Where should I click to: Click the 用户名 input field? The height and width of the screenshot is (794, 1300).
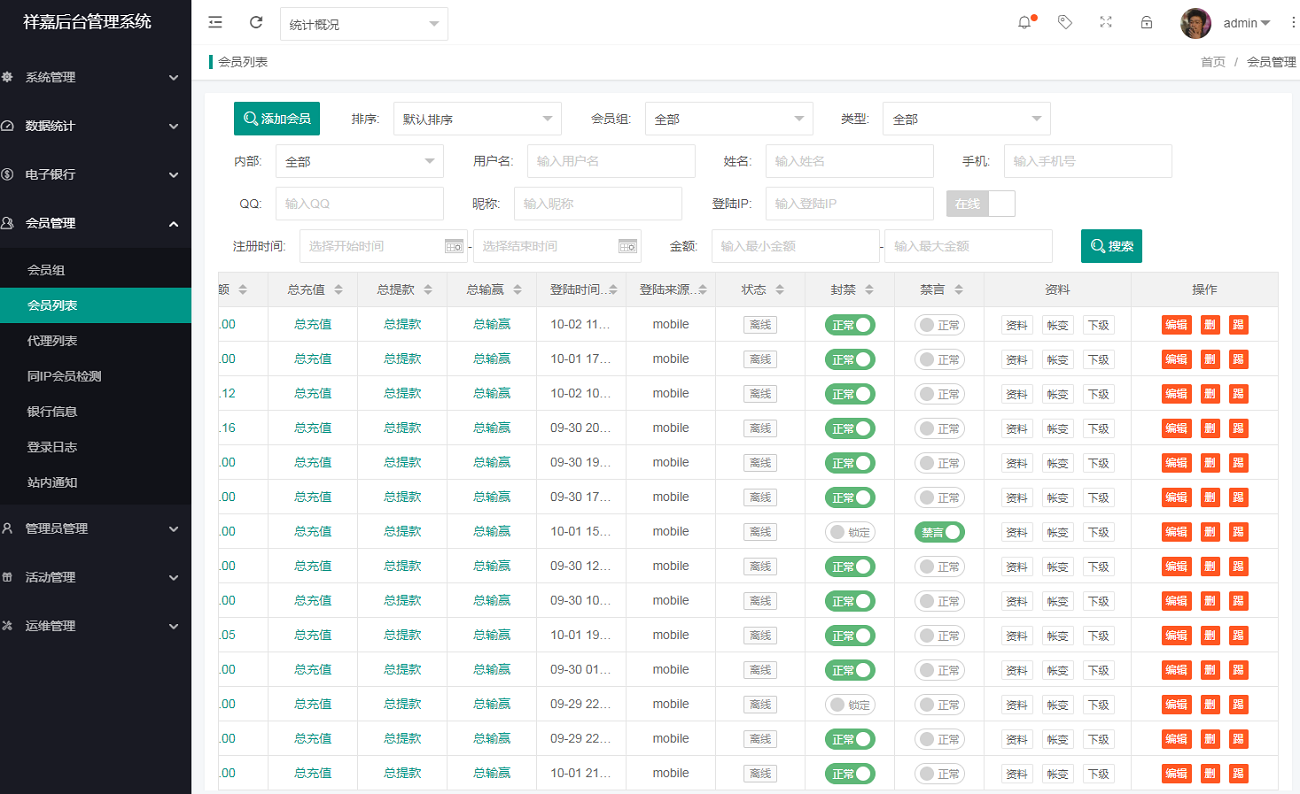pos(610,161)
